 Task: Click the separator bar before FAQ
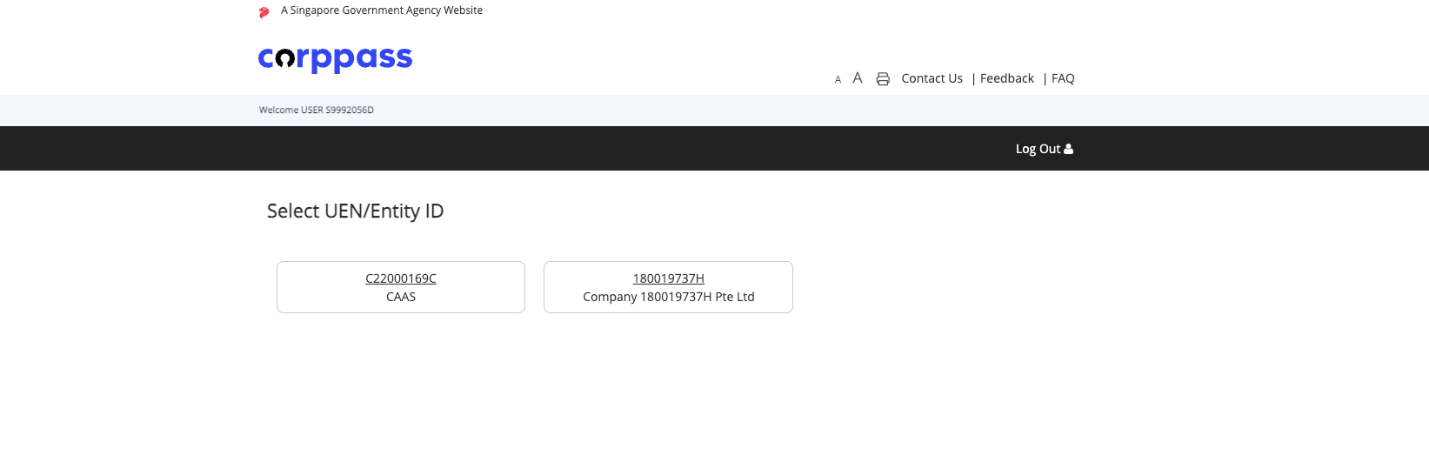pyautogui.click(x=1045, y=78)
